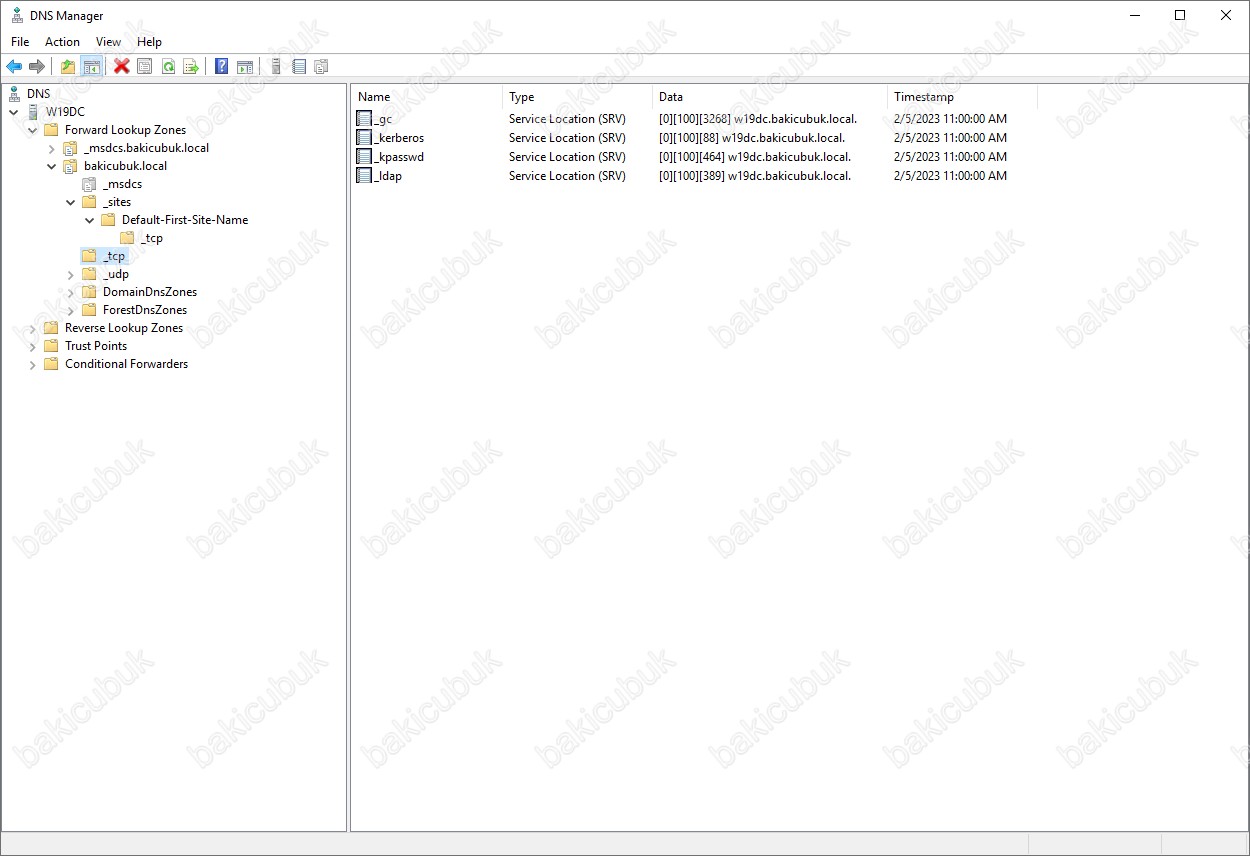Expand the Reverse Lookup Zones node
Viewport: 1250px width, 856px height.
pos(33,328)
